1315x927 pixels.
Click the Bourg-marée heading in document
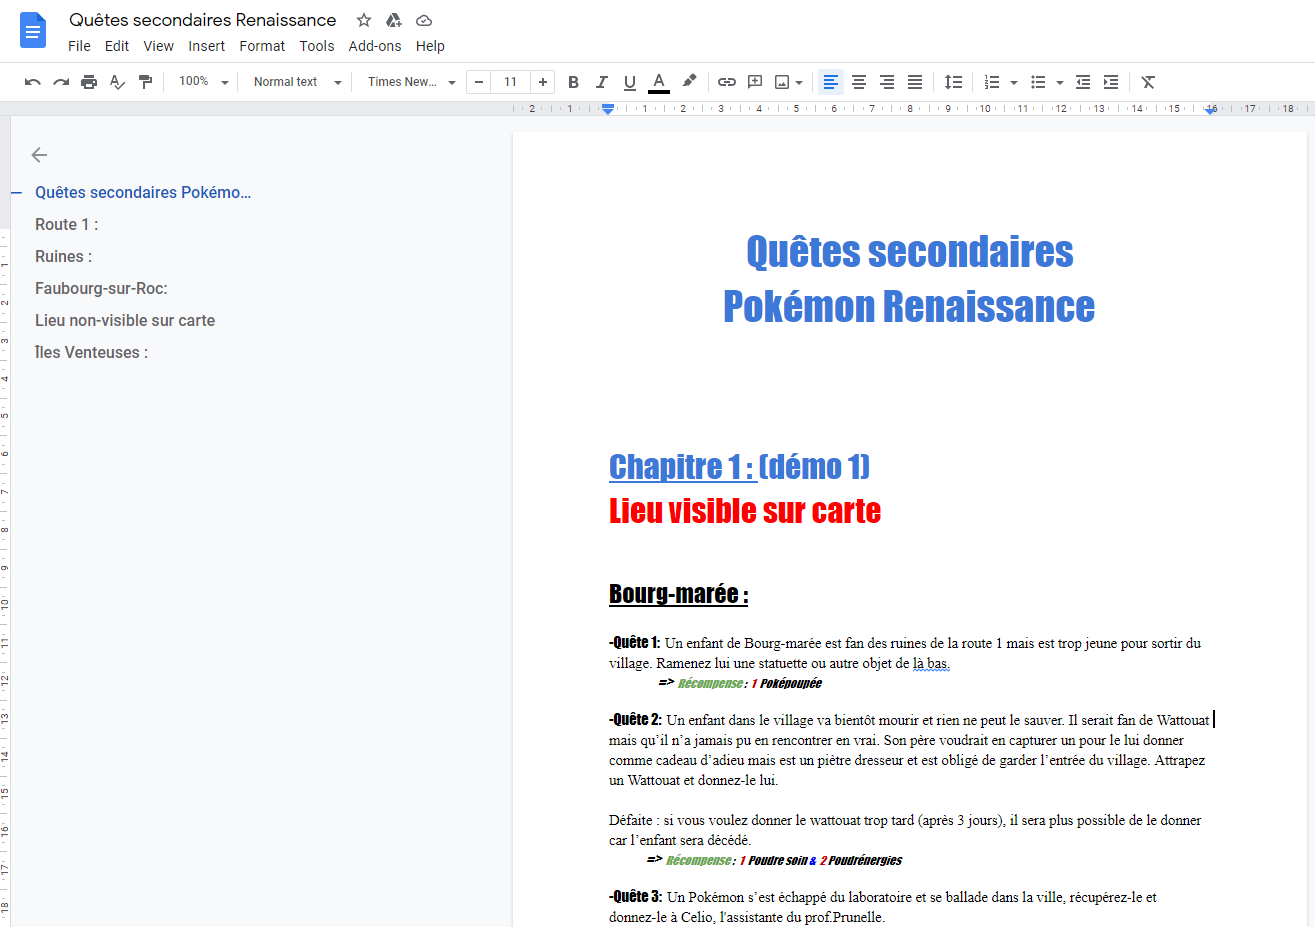[679, 593]
